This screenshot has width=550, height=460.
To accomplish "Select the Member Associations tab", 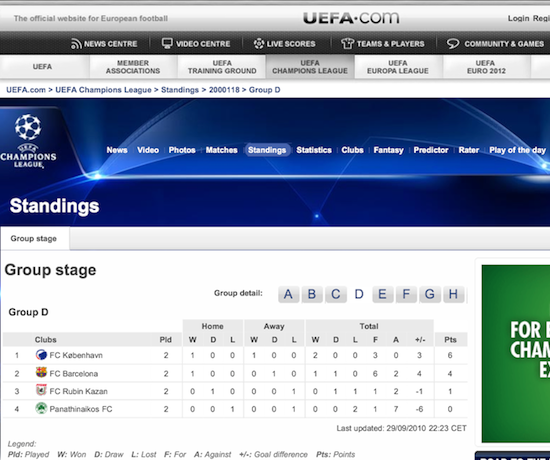I will pyautogui.click(x=133, y=67).
